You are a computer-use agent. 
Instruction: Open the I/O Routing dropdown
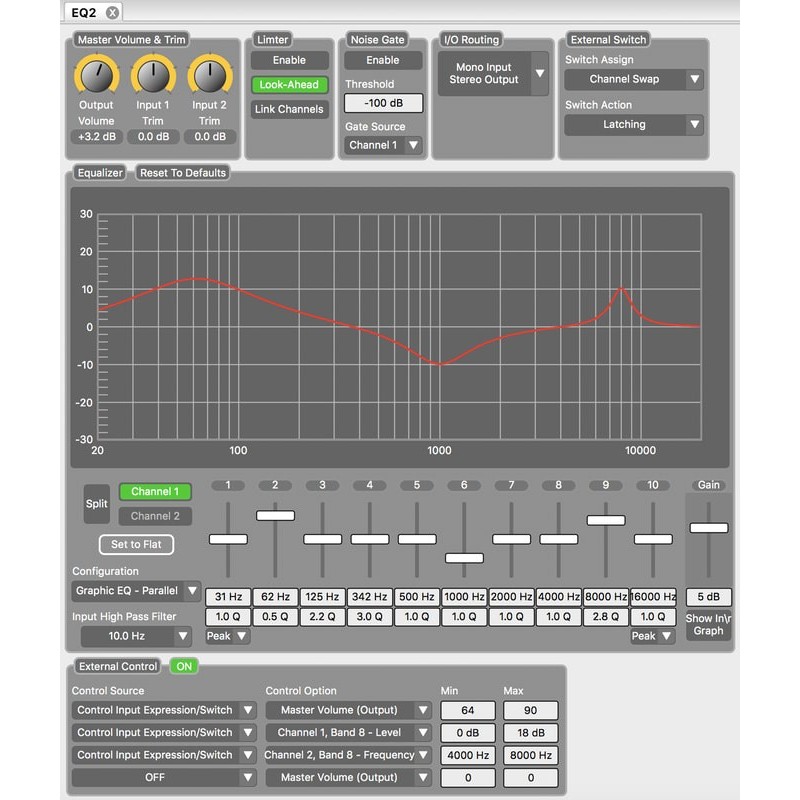[490, 75]
